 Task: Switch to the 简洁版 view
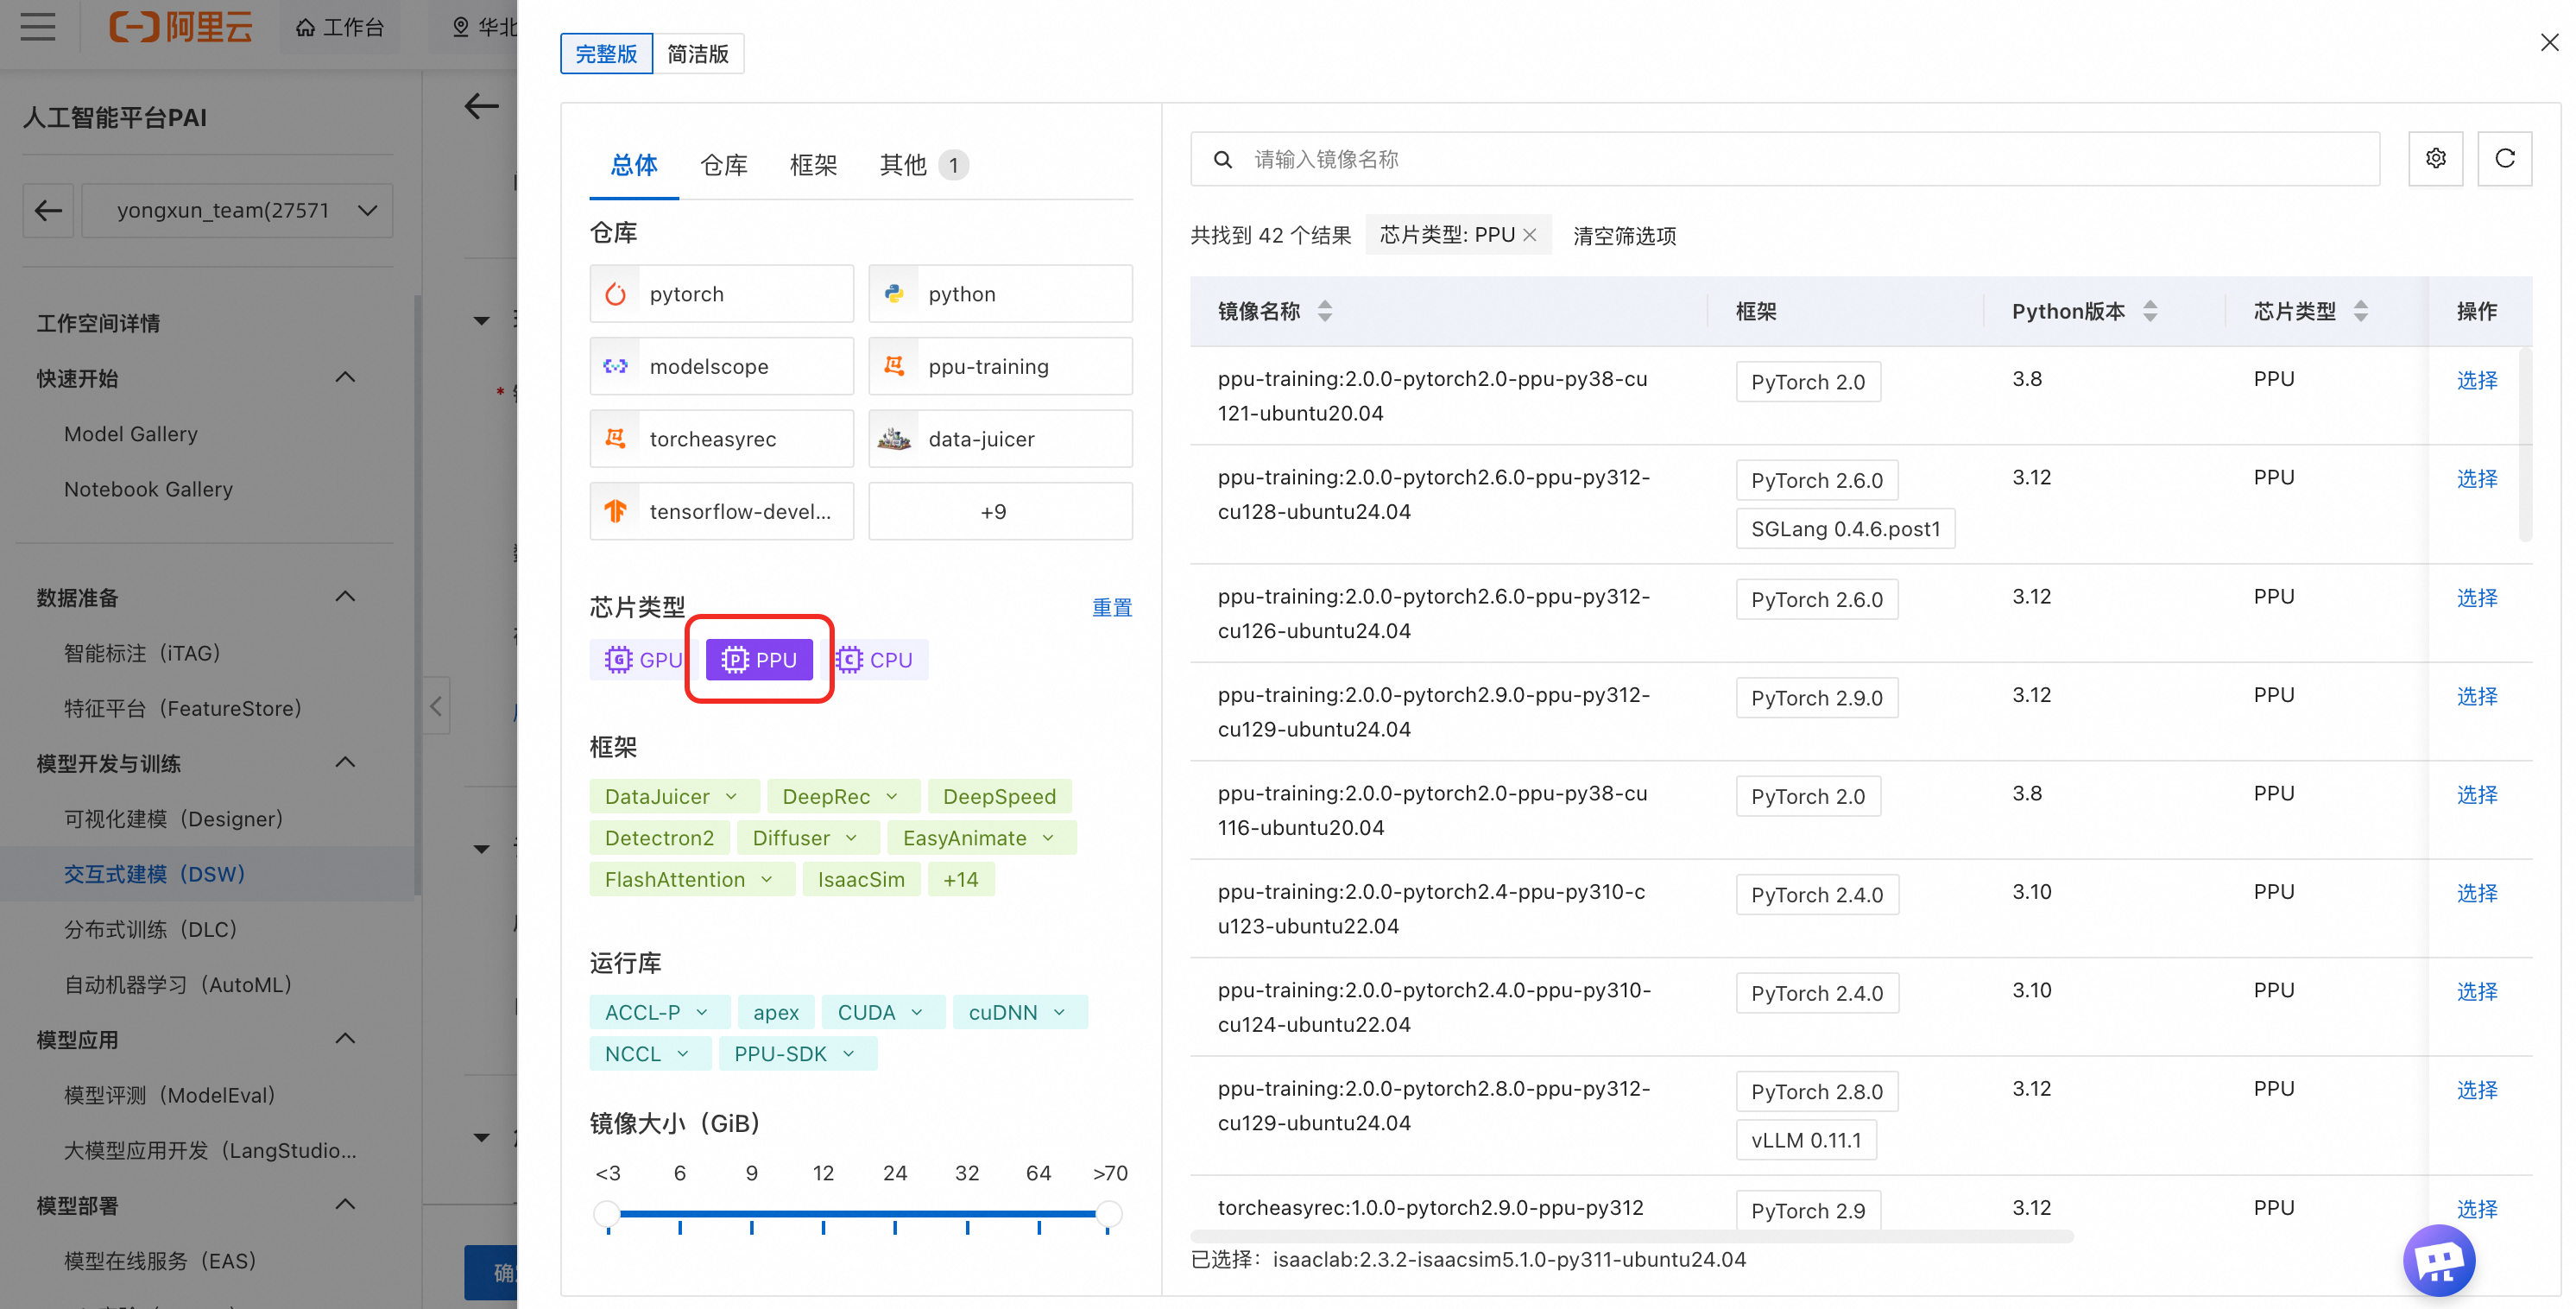tap(698, 54)
